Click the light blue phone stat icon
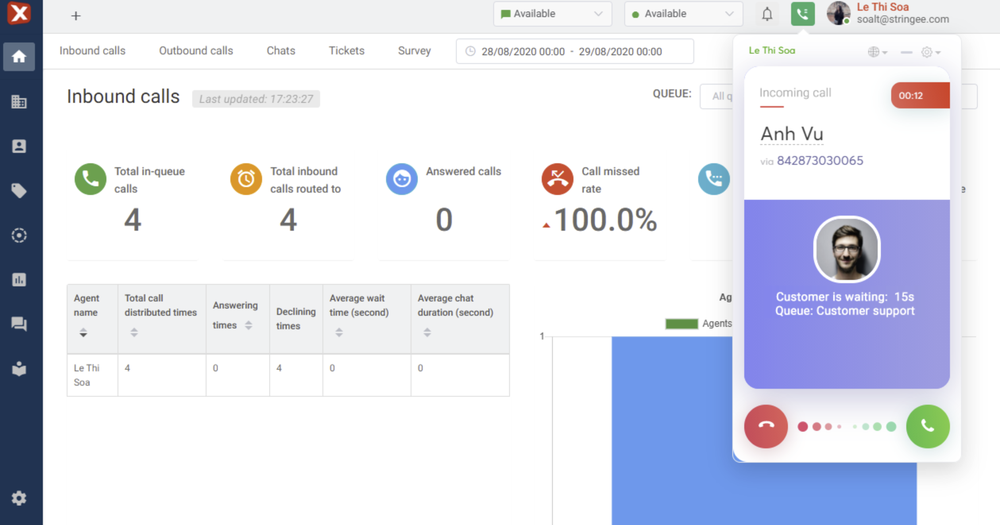Screen dimensions: 1000x525 point(714,179)
